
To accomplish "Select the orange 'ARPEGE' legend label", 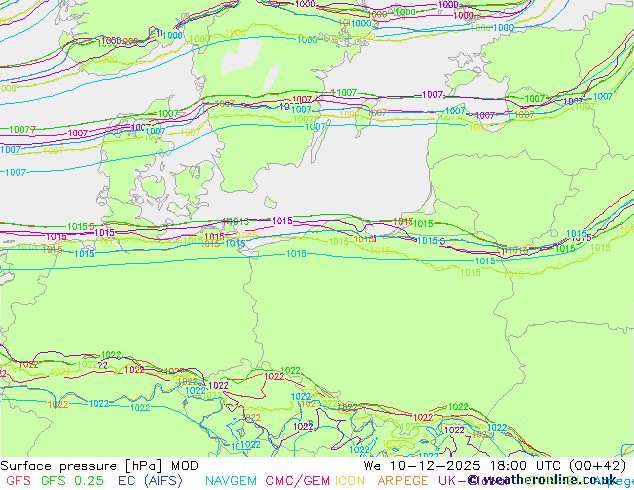I will (x=403, y=481).
